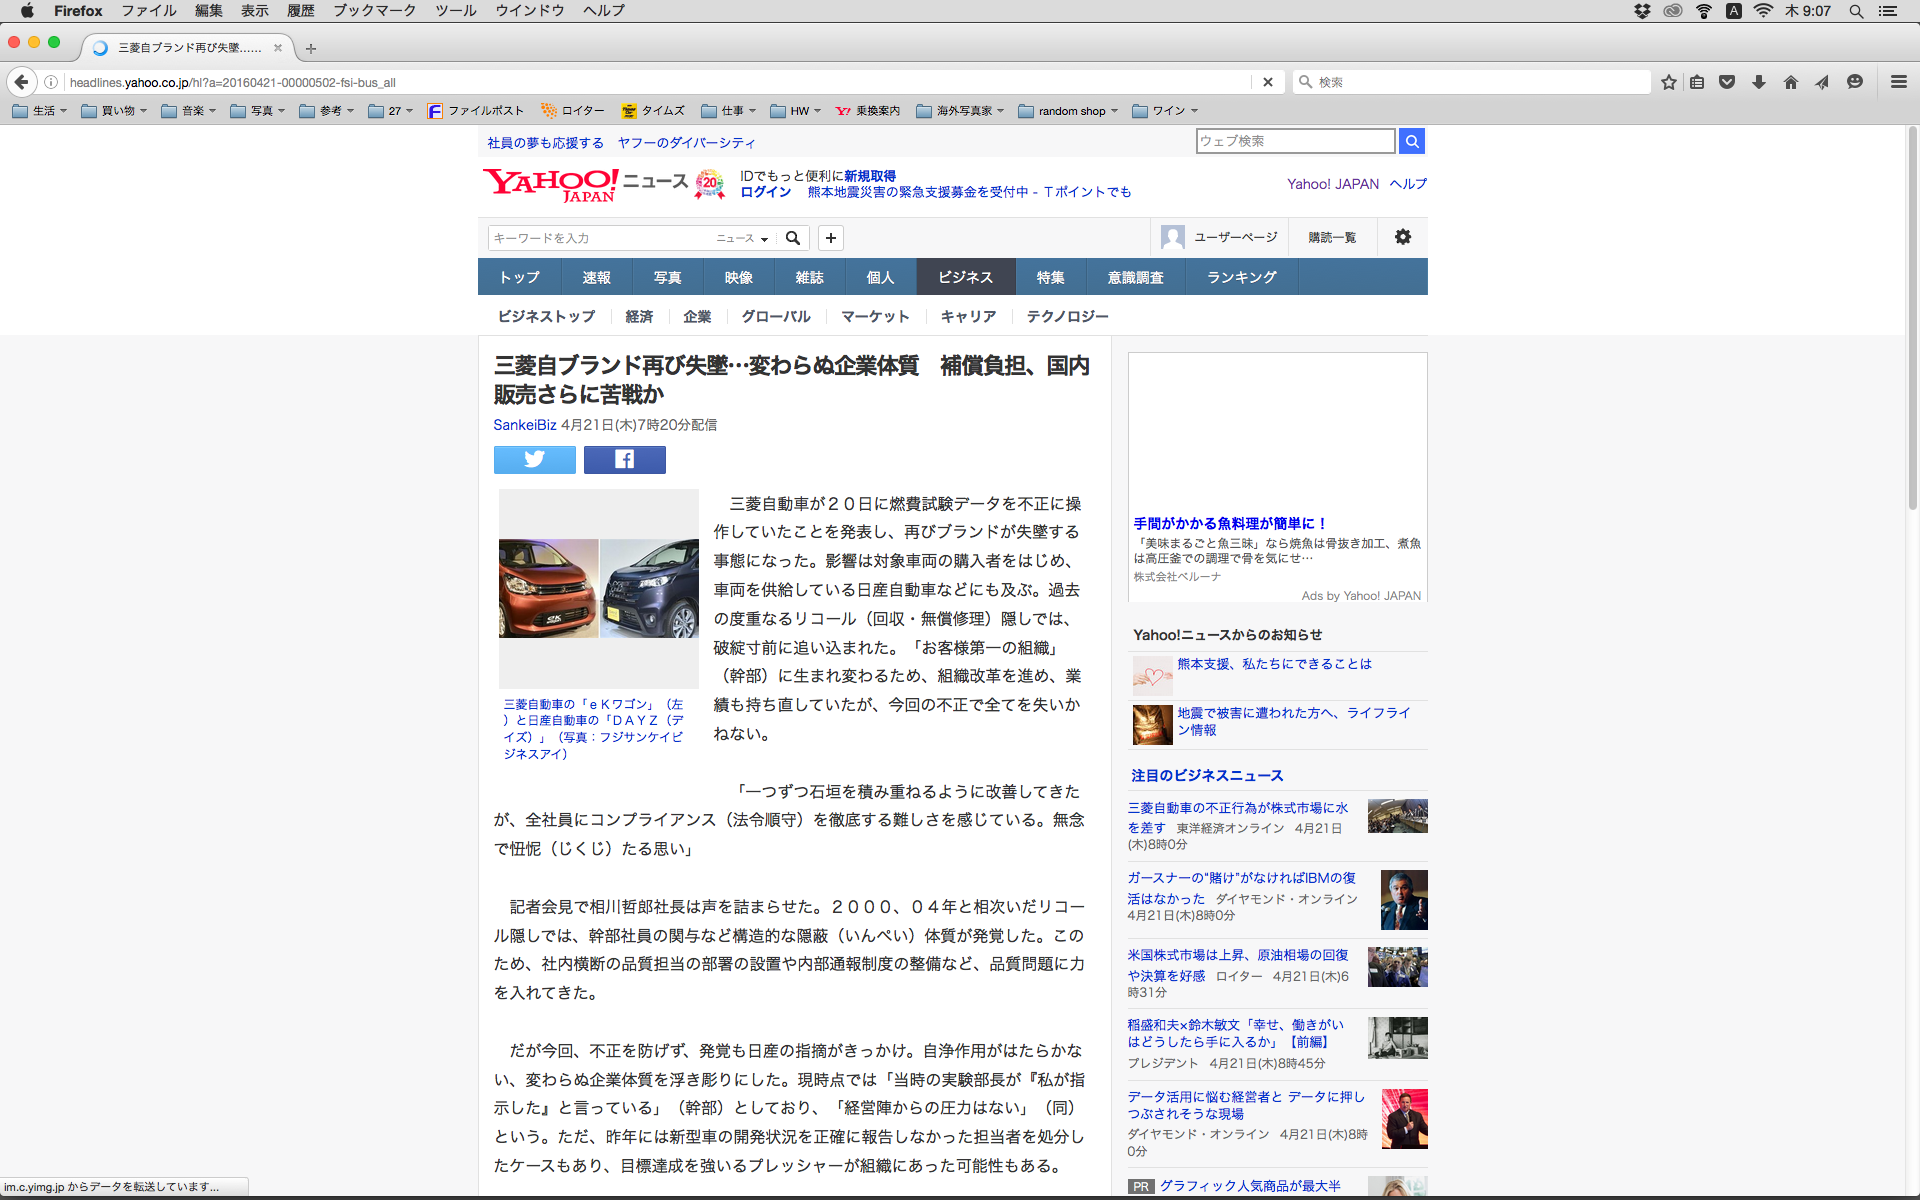Open the car photo thumbnail
The width and height of the screenshot is (1920, 1200).
click(598, 588)
